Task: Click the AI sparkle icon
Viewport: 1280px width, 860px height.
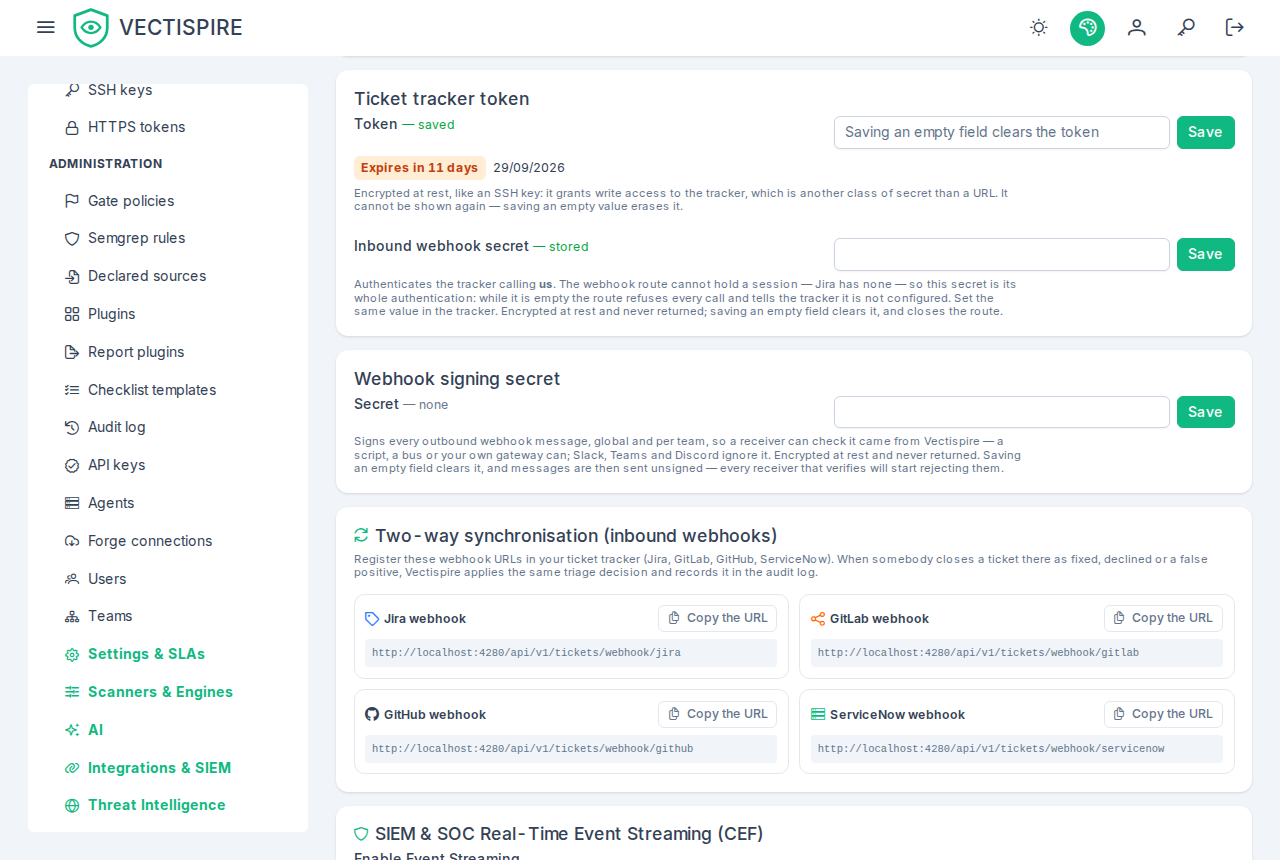Action: click(x=72, y=730)
